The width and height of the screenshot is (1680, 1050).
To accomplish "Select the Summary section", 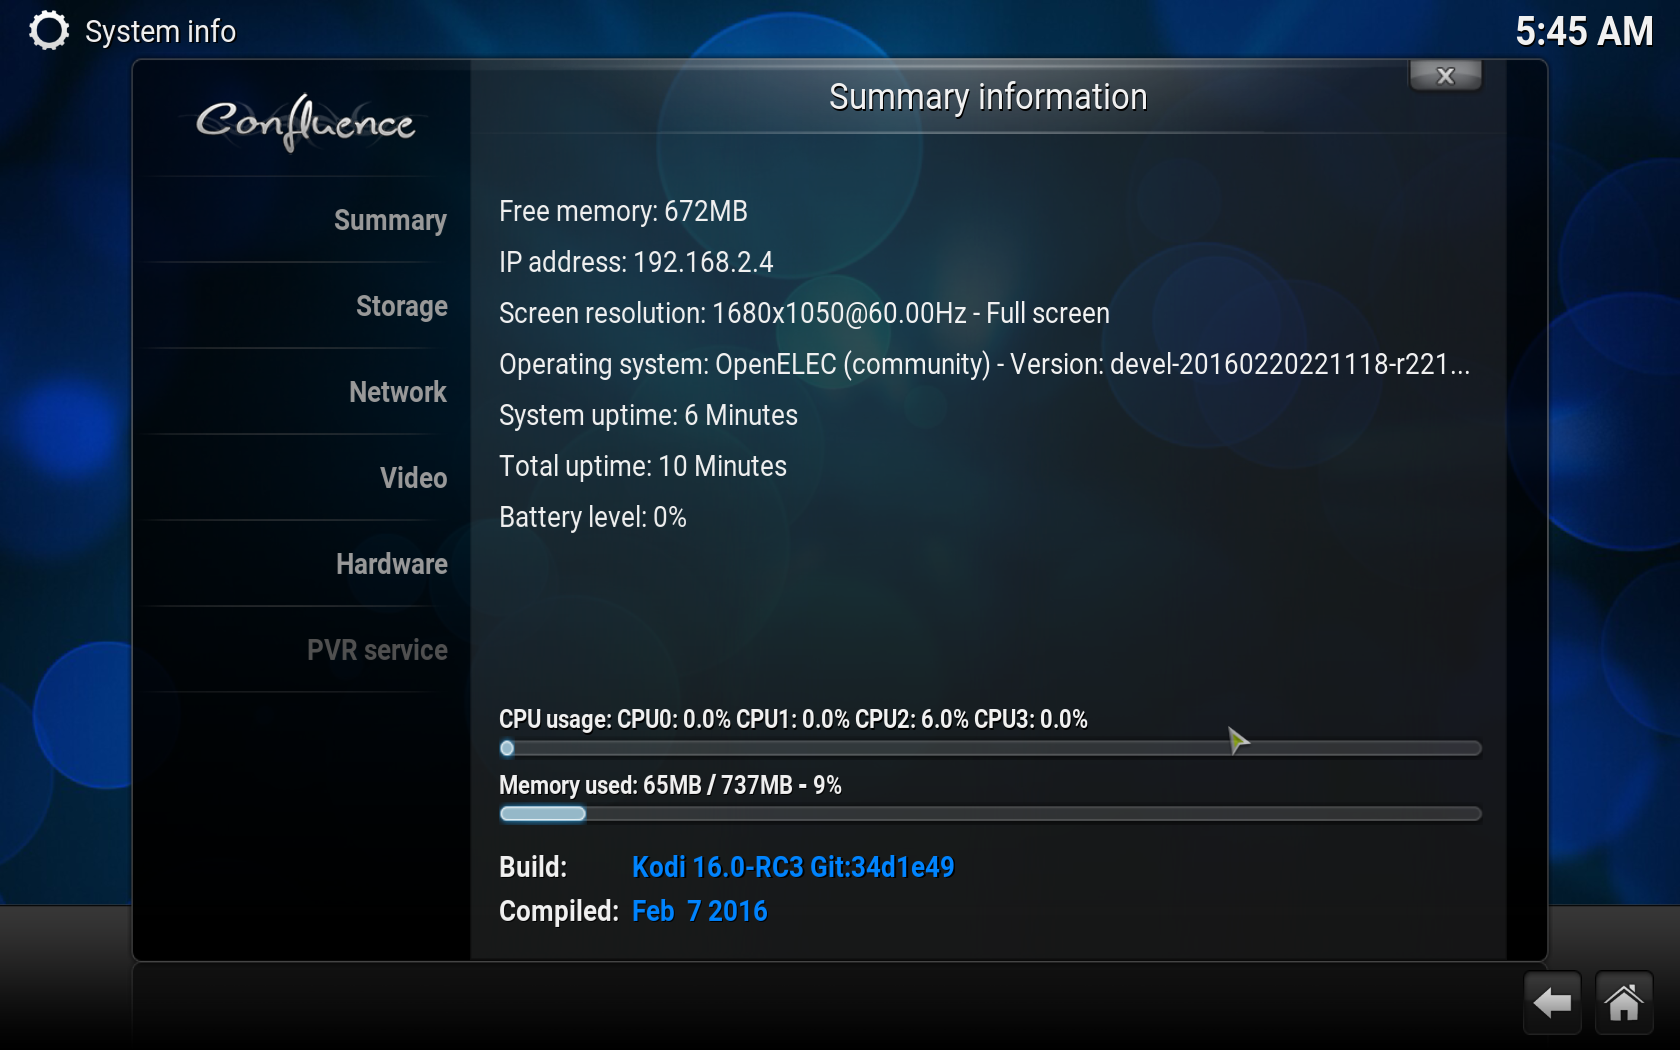I will point(390,220).
